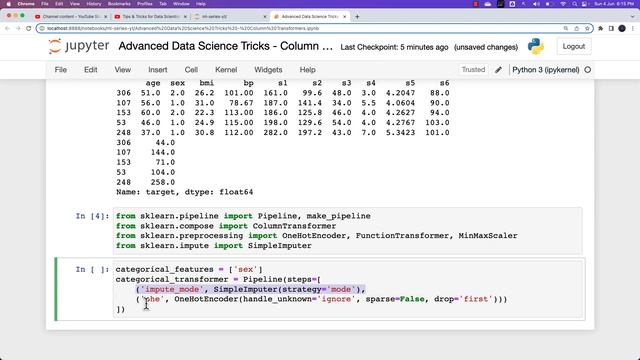Open the Apple menu

coord(8,4)
